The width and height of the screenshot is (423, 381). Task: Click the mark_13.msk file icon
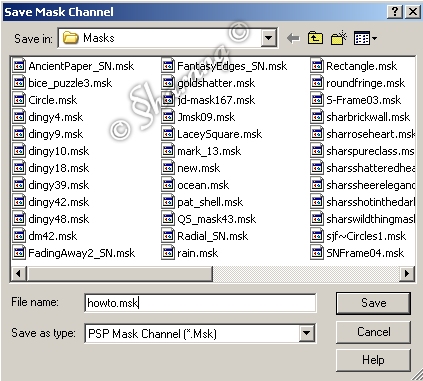(x=168, y=151)
